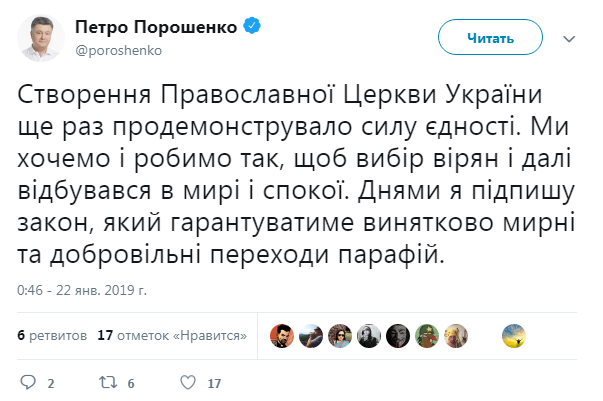Click the third liker avatar in the row
This screenshot has height=401, width=603.
(x=342, y=335)
